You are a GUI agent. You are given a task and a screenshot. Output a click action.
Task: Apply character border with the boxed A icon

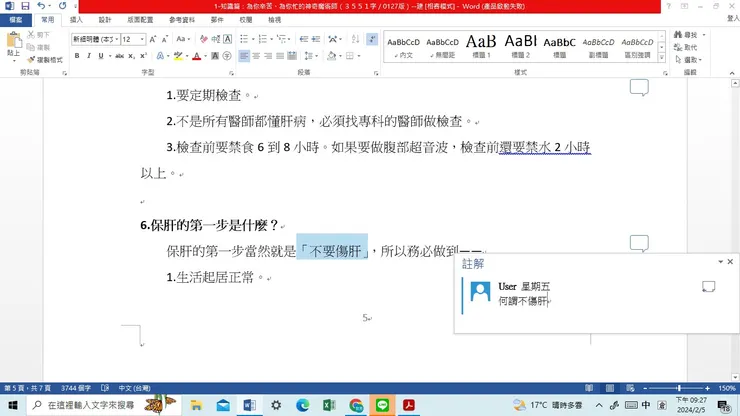[227, 39]
